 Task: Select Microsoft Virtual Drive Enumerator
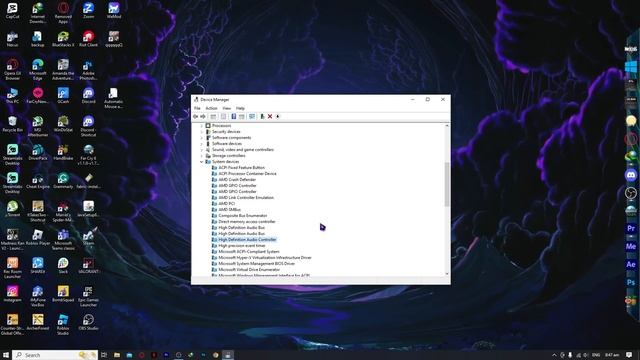tap(249, 270)
